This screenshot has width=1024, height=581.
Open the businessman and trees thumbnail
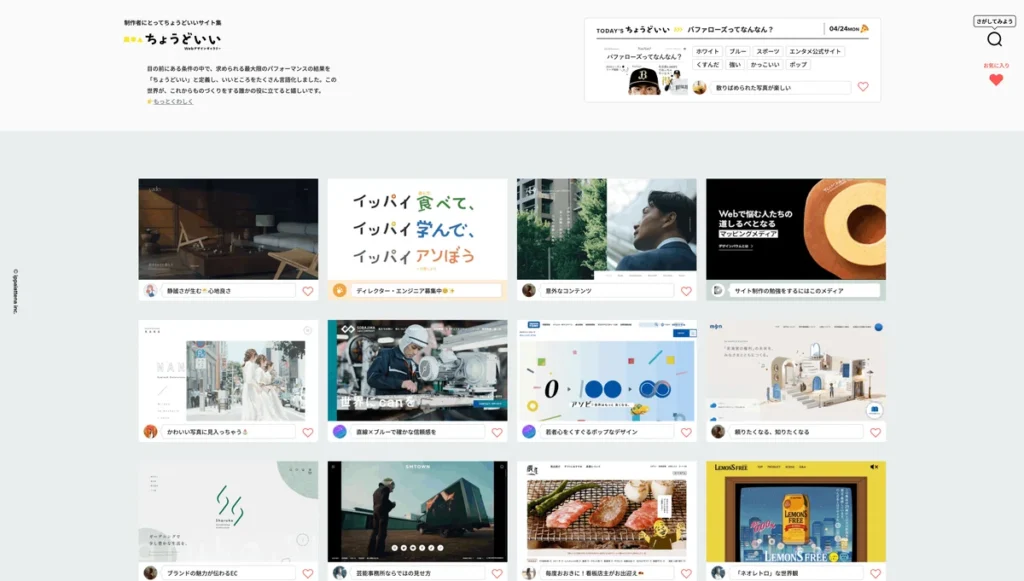click(607, 229)
